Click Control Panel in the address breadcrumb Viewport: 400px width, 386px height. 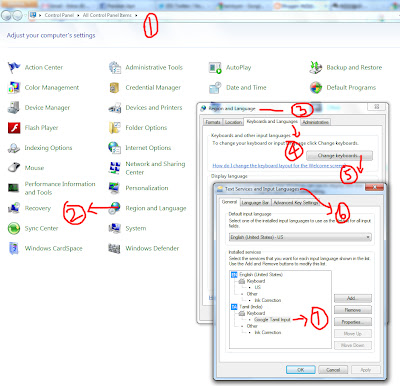tap(59, 15)
